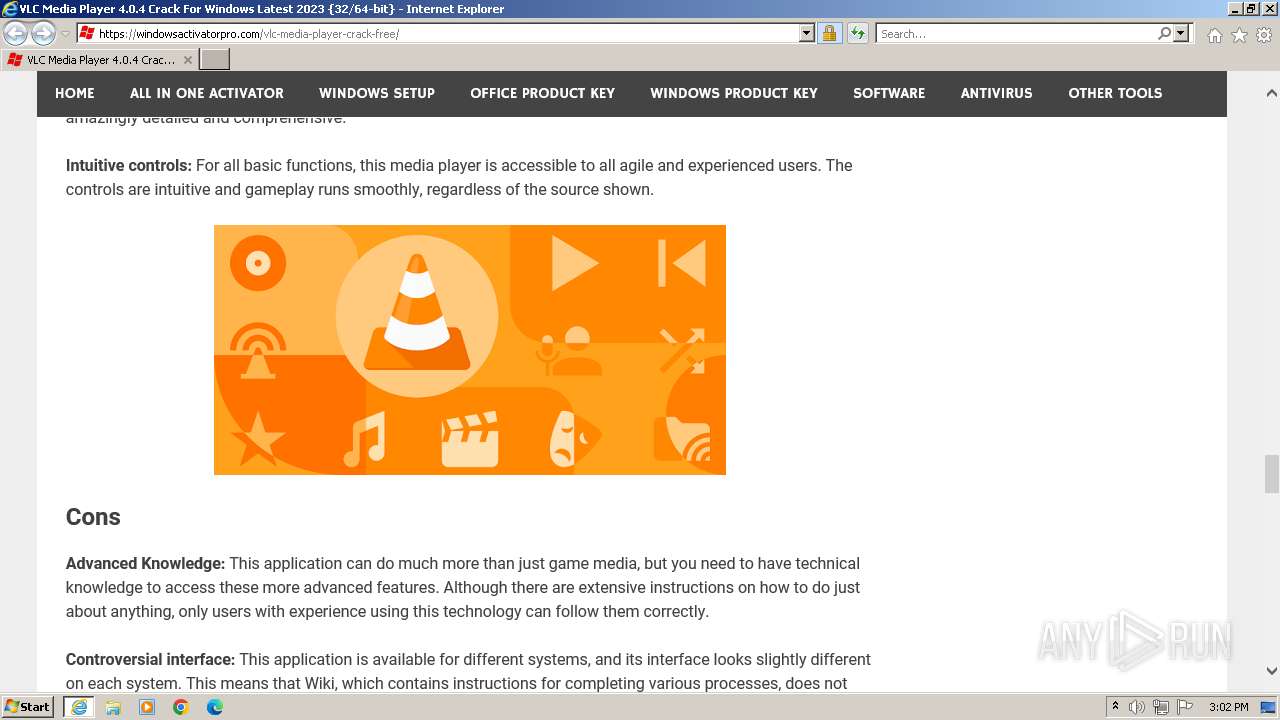Close the VLC Media Player tab
This screenshot has width=1280, height=720.
pos(187,60)
